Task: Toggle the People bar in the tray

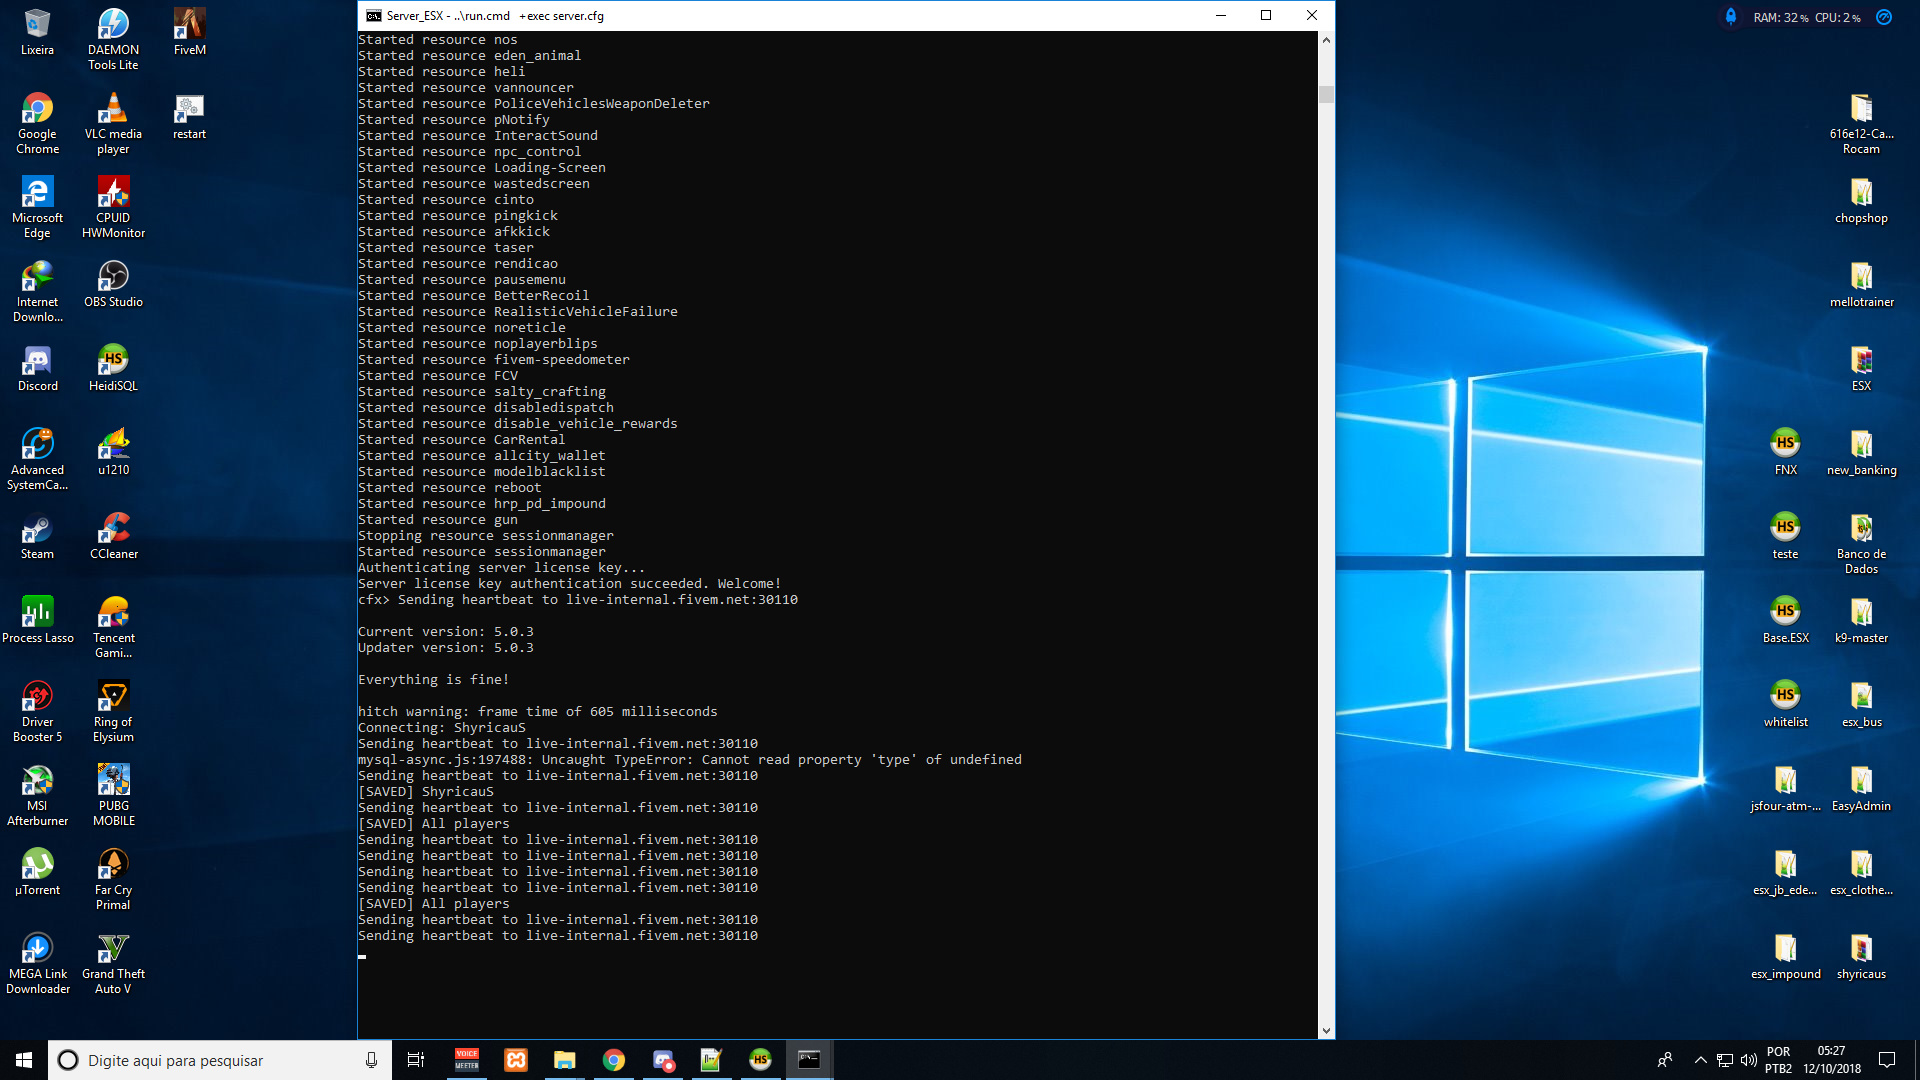Action: pyautogui.click(x=1666, y=1059)
